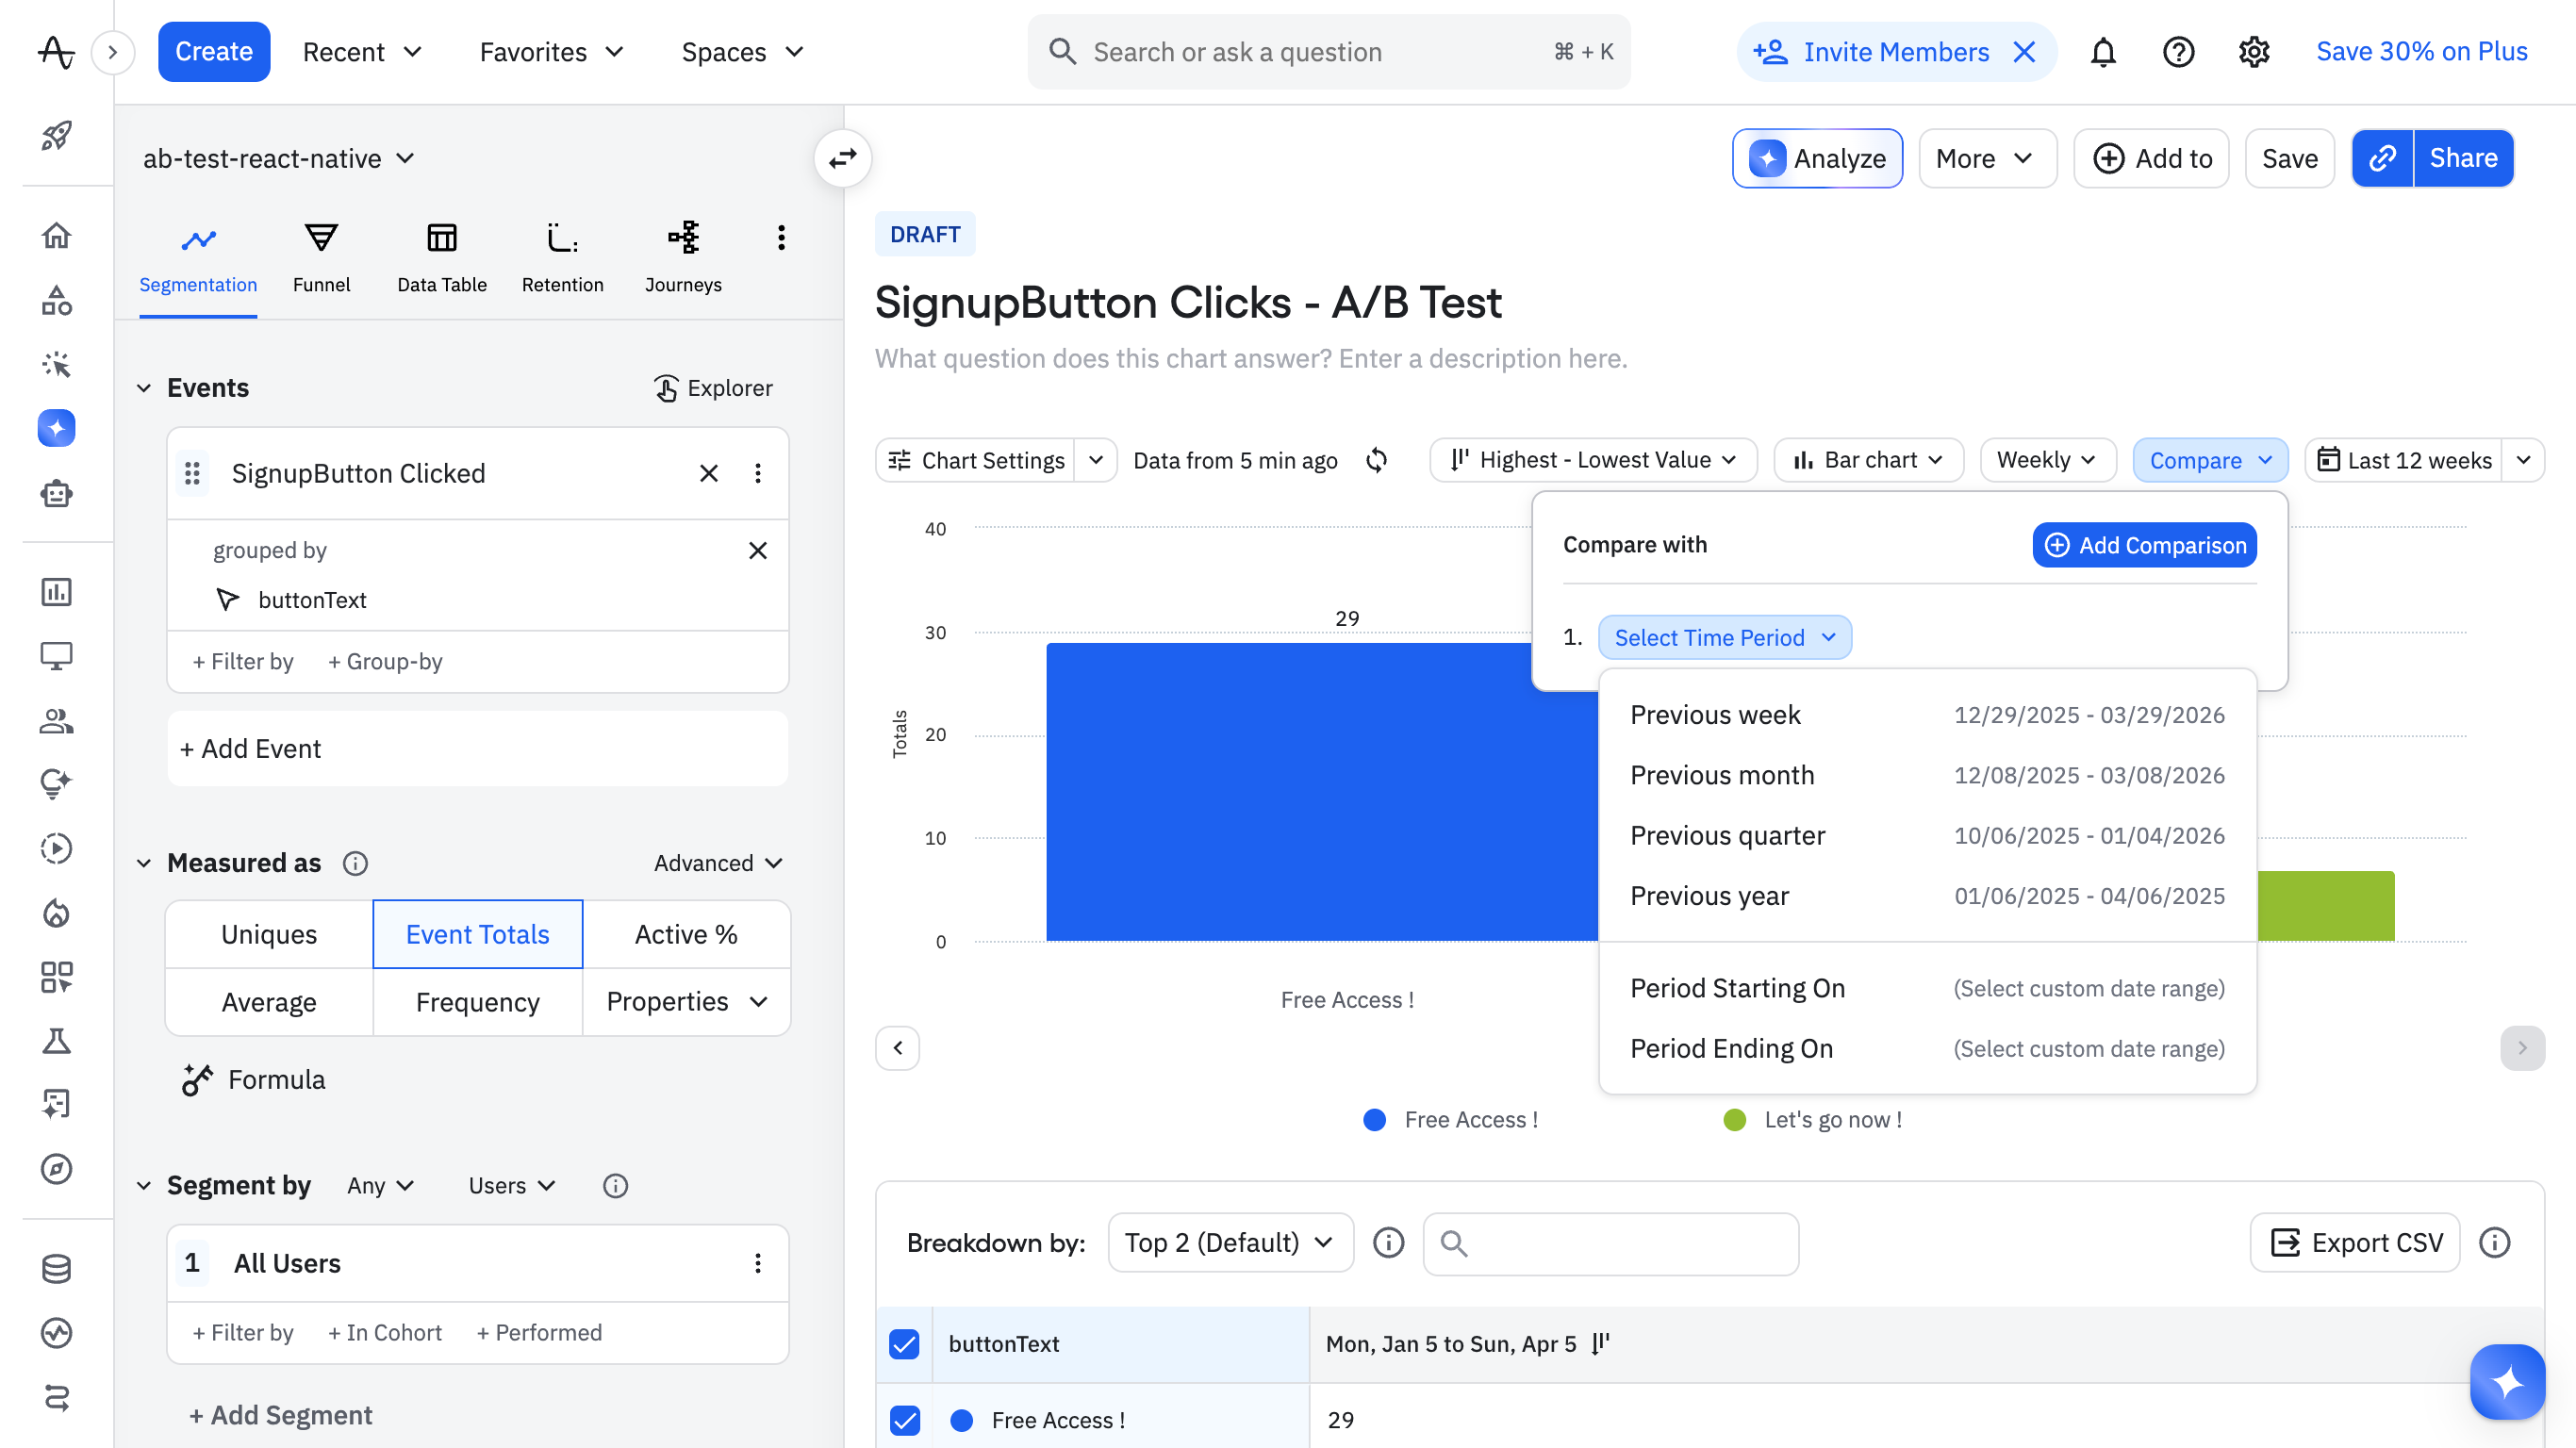The image size is (2576, 1448).
Task: Choose Previous quarter from the list
Action: (1727, 836)
